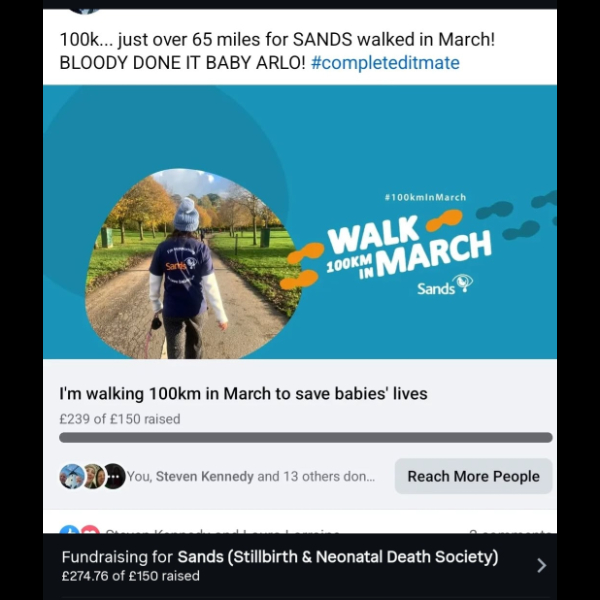Click the first donor avatar icon

[71, 476]
